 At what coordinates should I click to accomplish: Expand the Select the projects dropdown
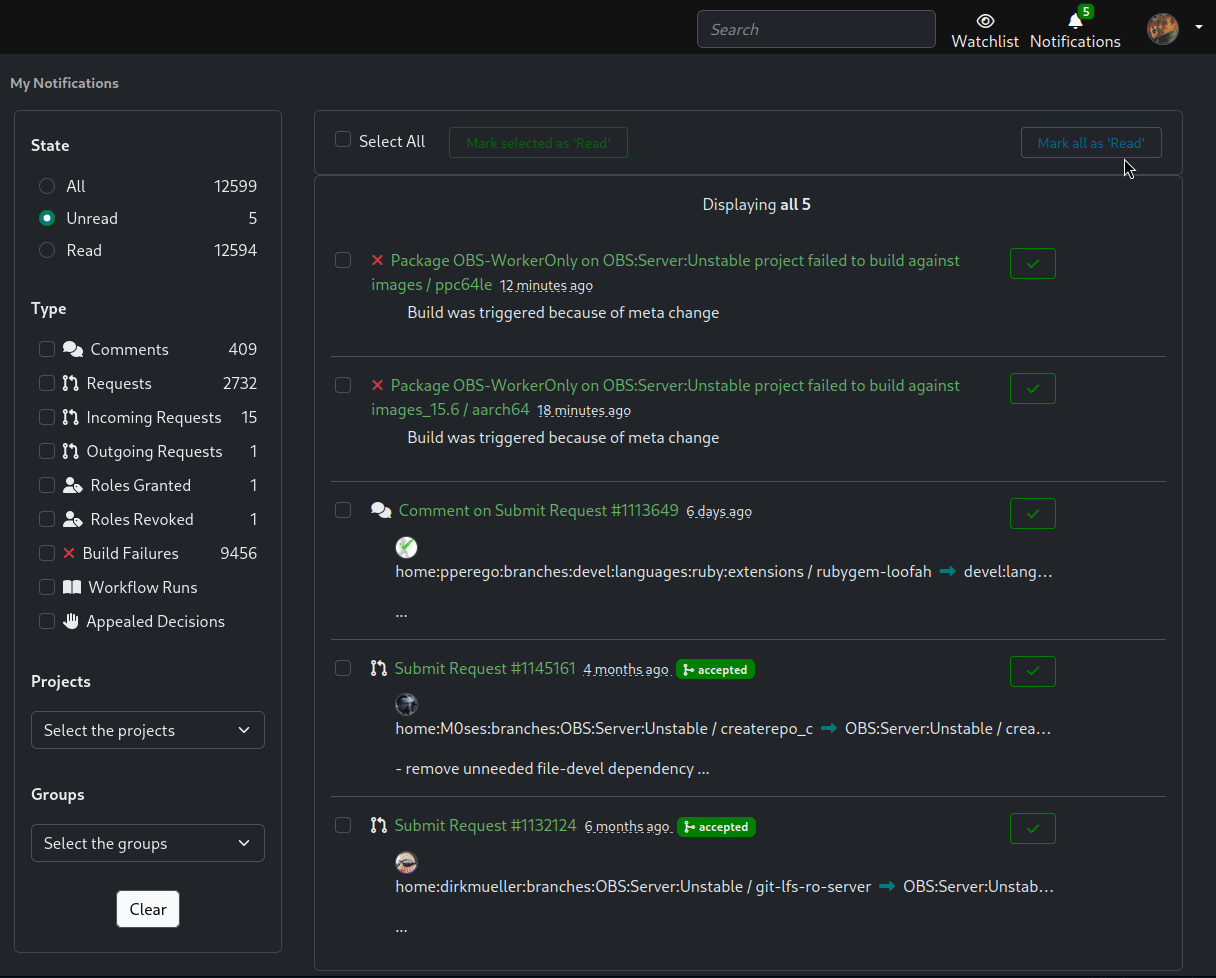coord(148,730)
